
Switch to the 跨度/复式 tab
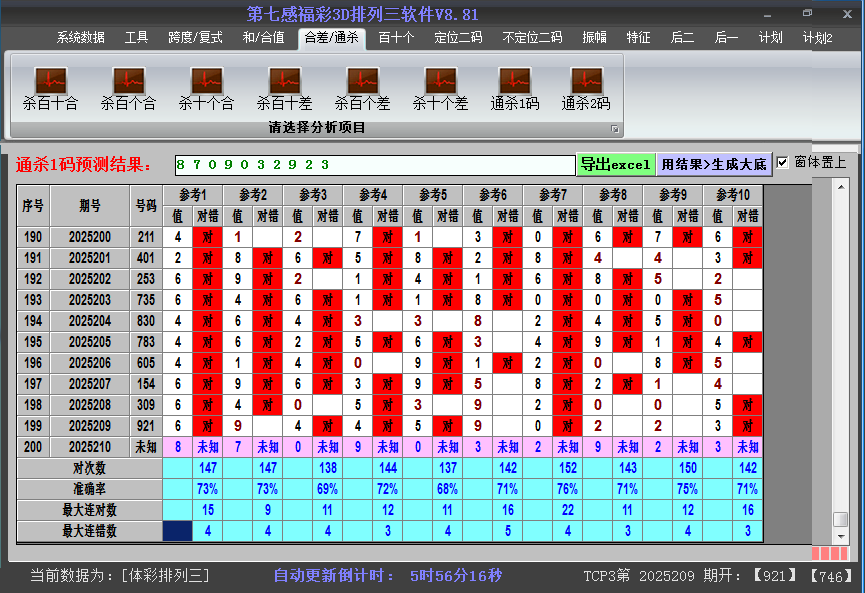point(195,38)
